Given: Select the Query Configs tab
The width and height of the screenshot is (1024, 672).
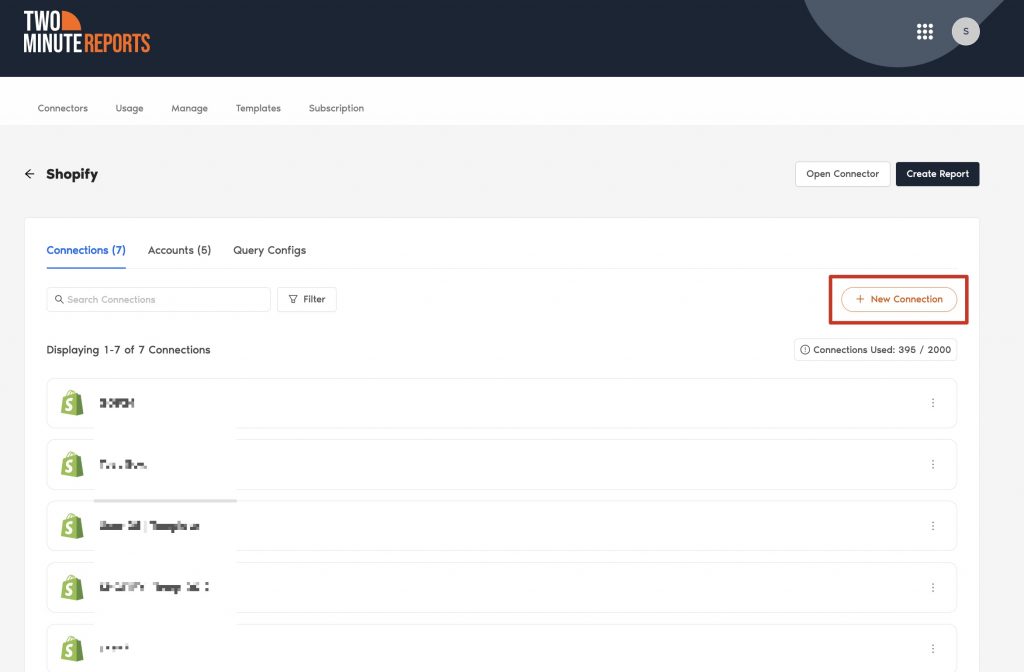Looking at the screenshot, I should coord(269,250).
